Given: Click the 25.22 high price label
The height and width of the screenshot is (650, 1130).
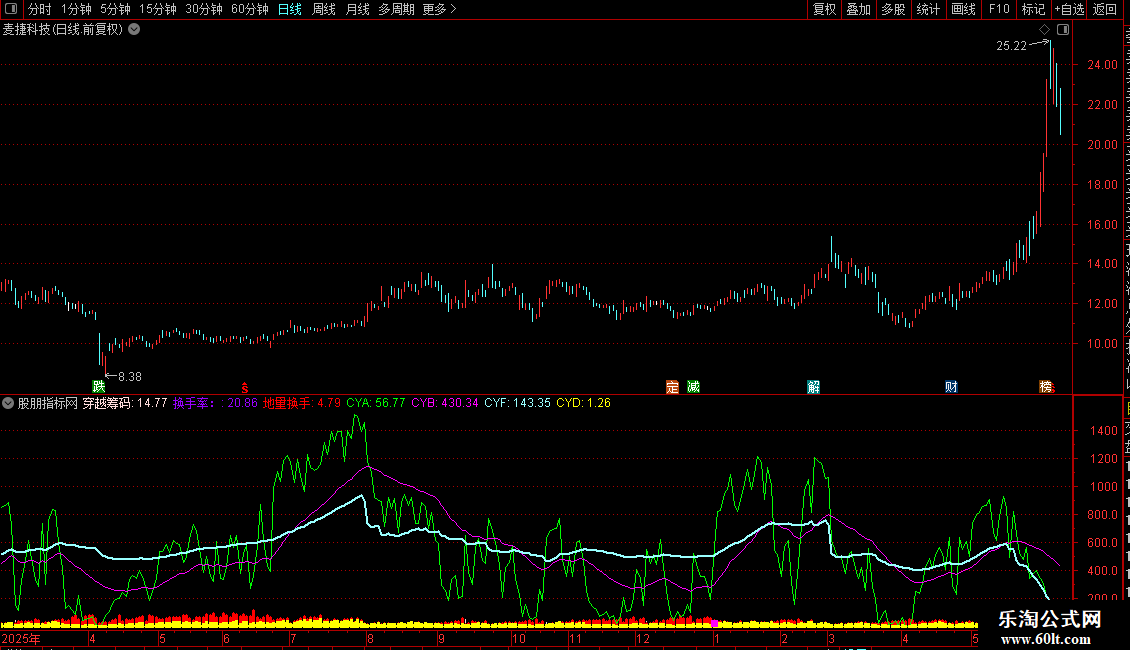Looking at the screenshot, I should point(1011,46).
